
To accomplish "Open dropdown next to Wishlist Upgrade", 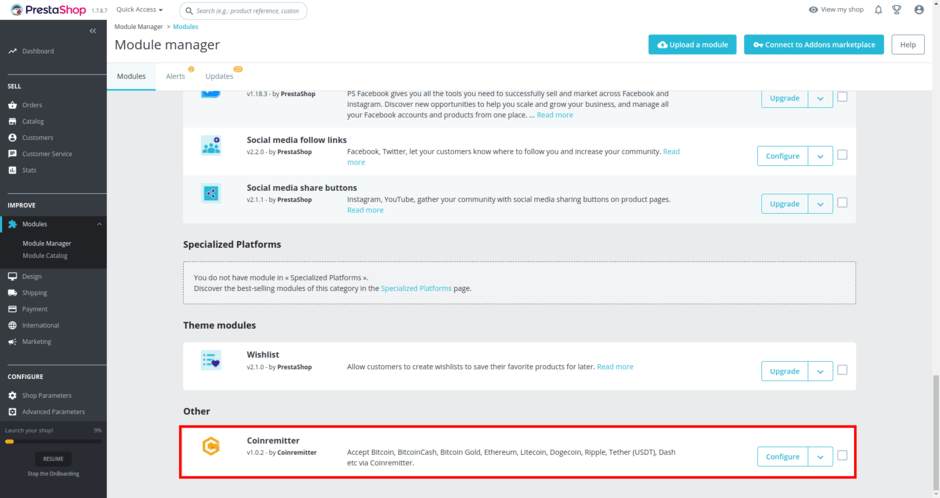I will 820,371.
